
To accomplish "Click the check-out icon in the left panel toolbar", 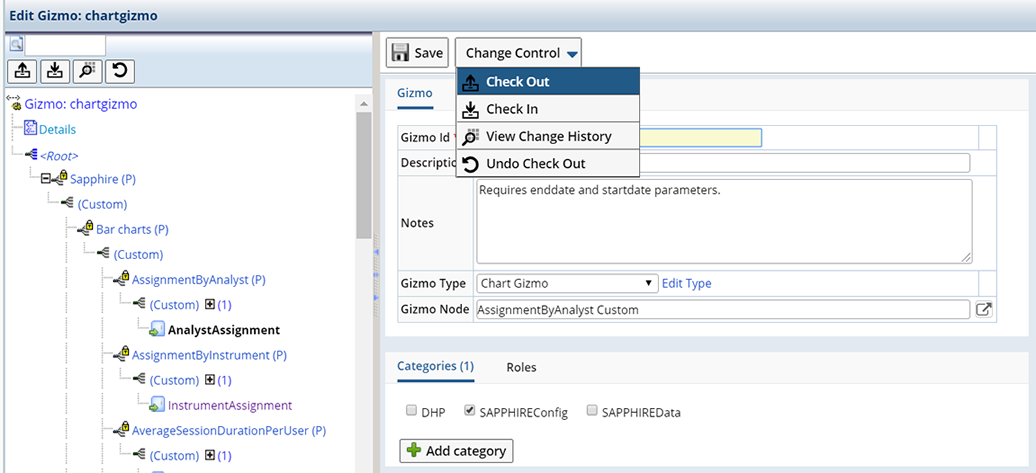I will (22, 71).
